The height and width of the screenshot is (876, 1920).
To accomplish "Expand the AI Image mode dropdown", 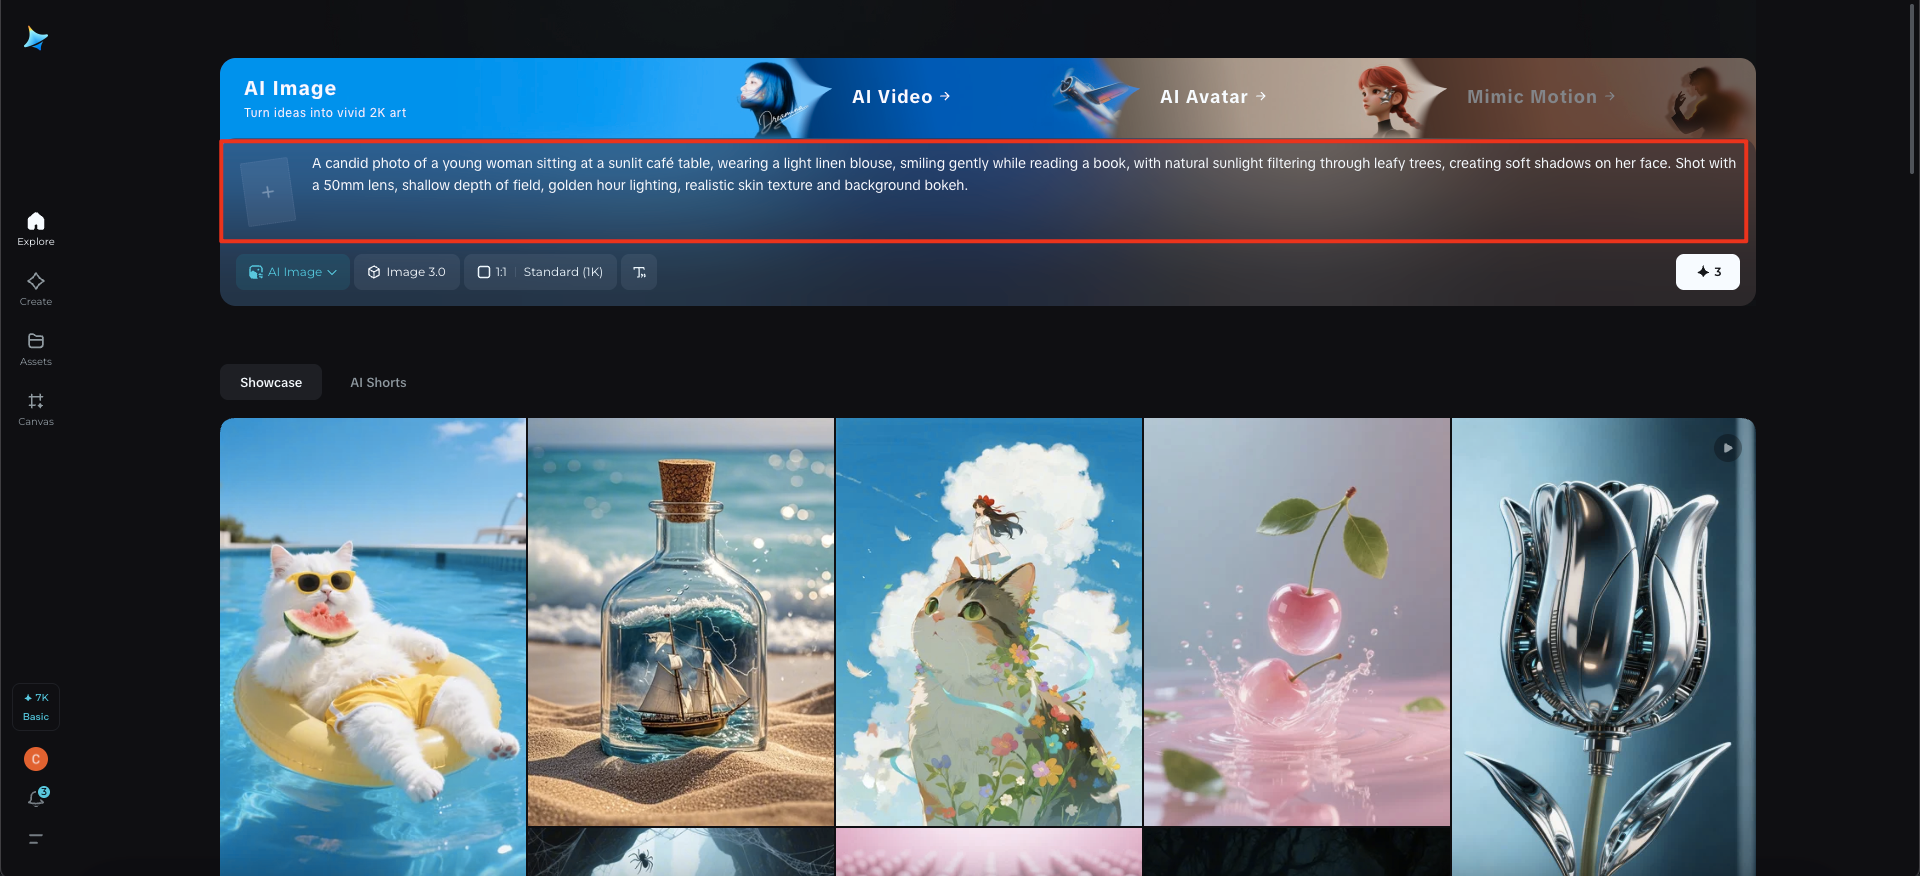I will pyautogui.click(x=293, y=272).
